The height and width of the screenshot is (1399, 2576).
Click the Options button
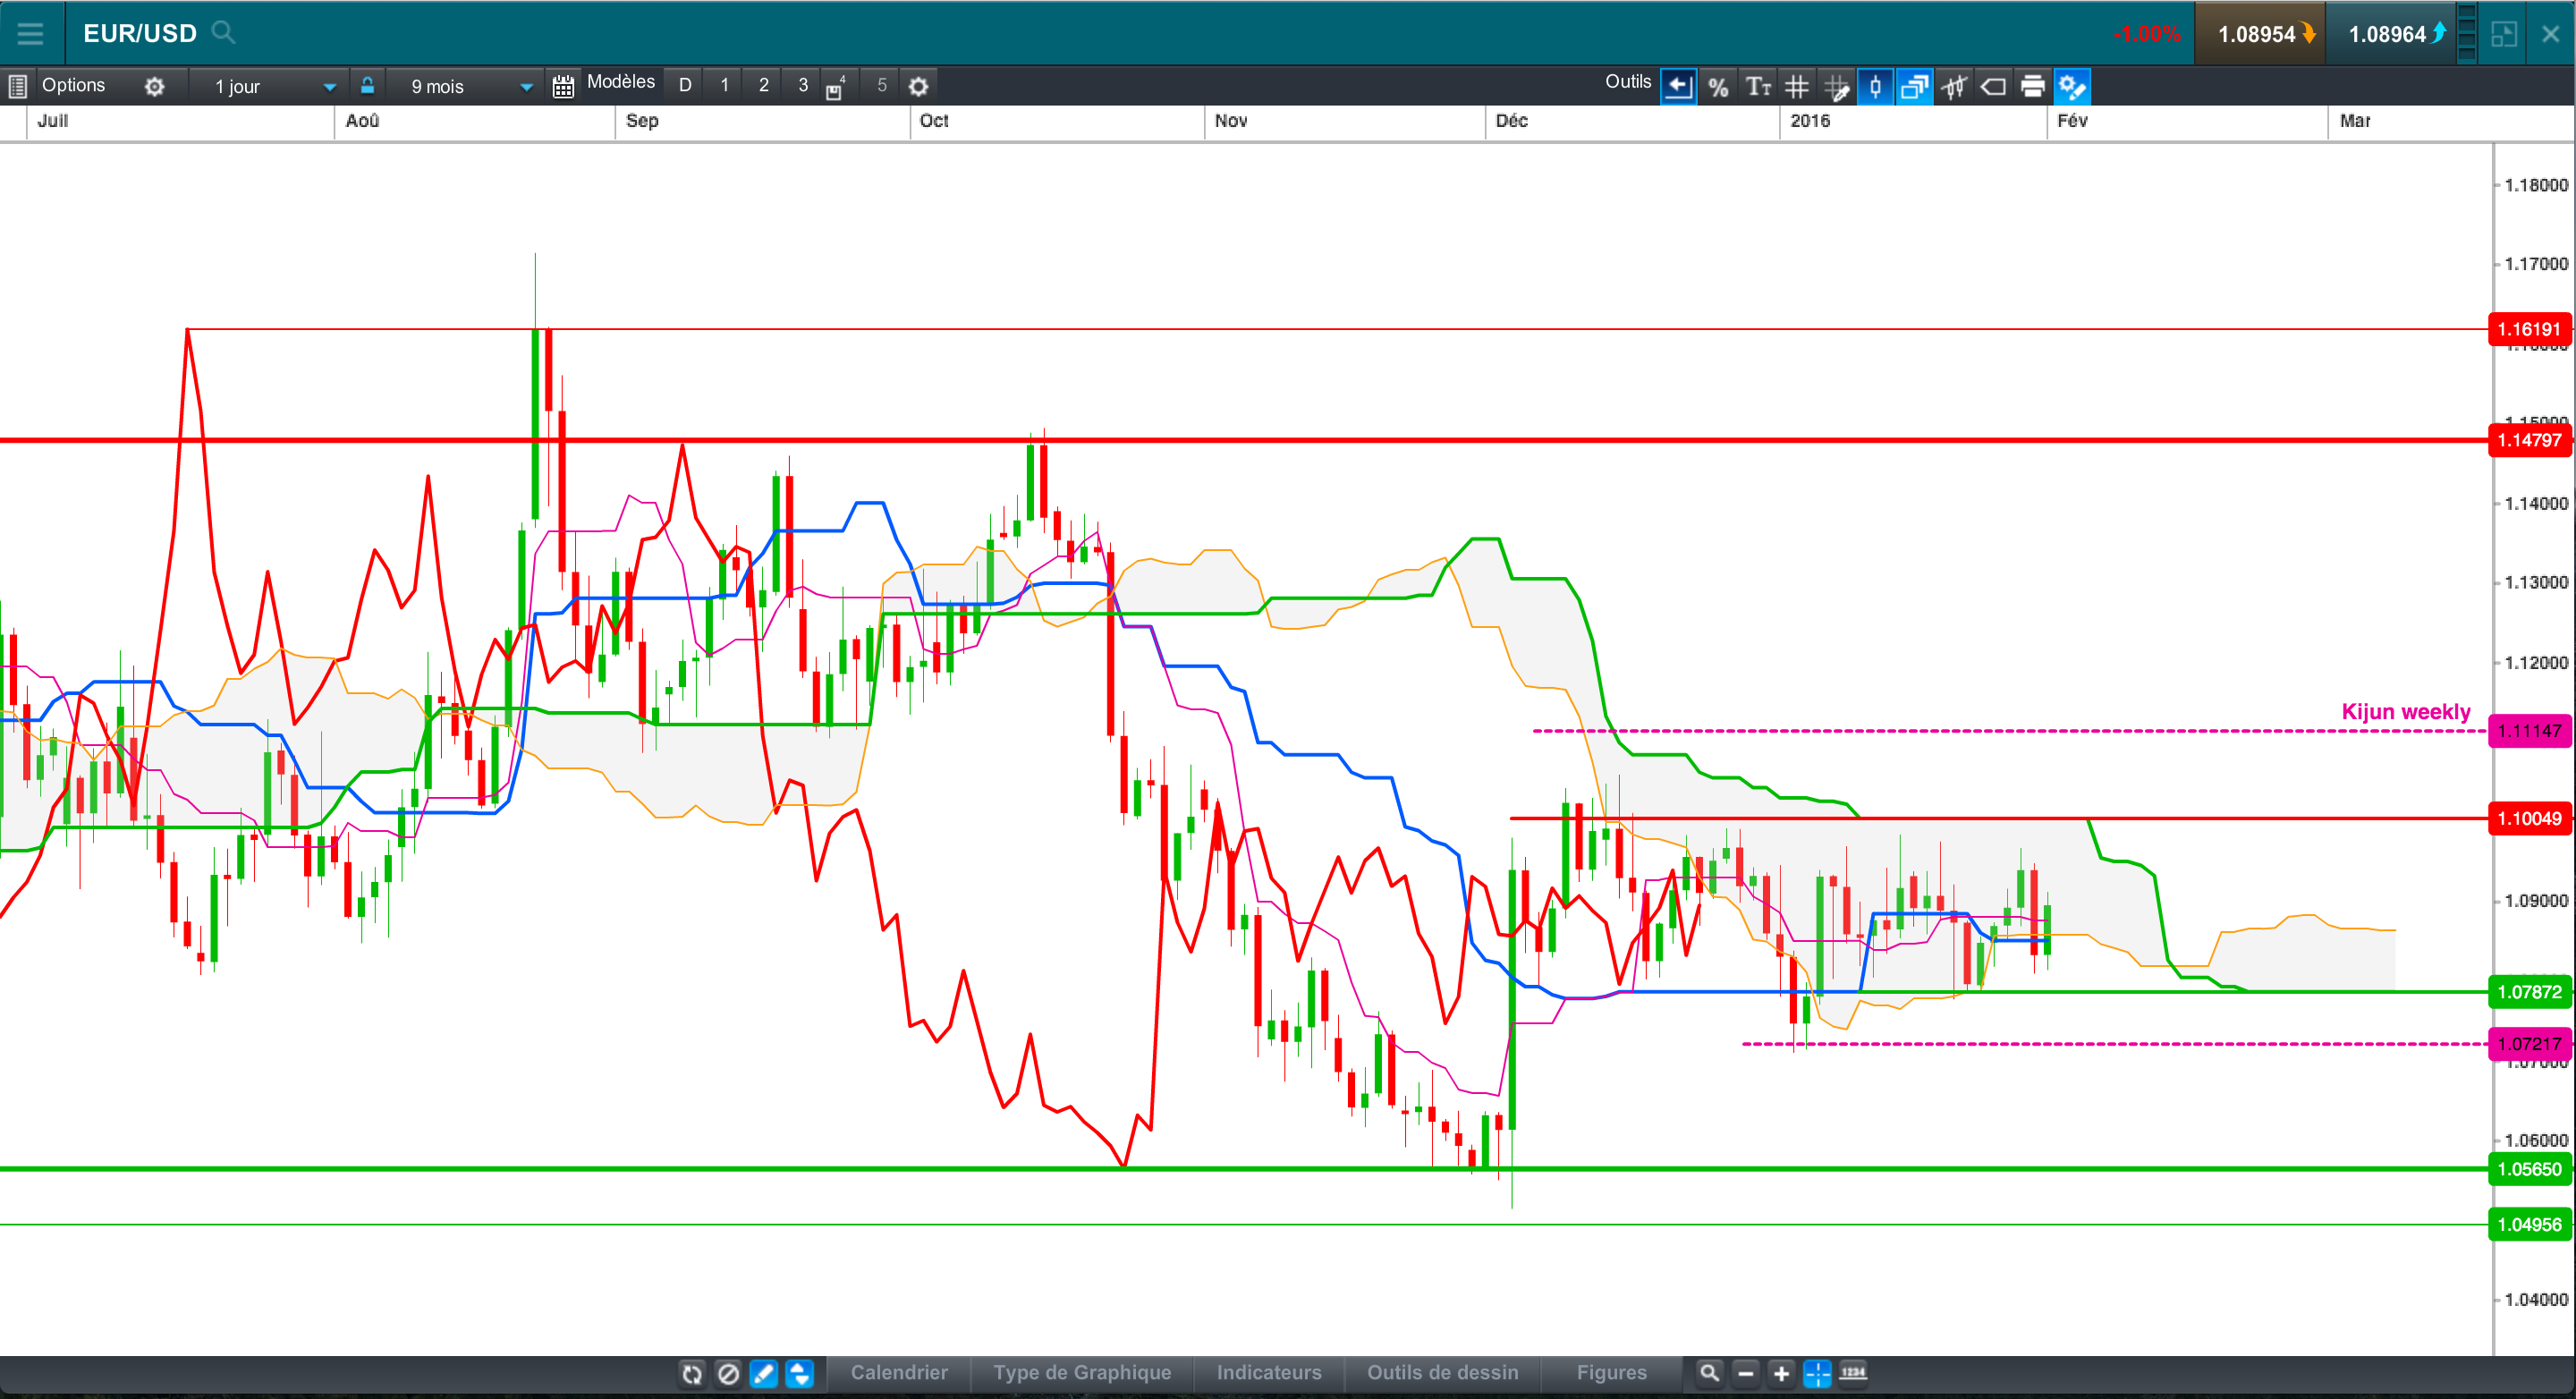click(72, 86)
